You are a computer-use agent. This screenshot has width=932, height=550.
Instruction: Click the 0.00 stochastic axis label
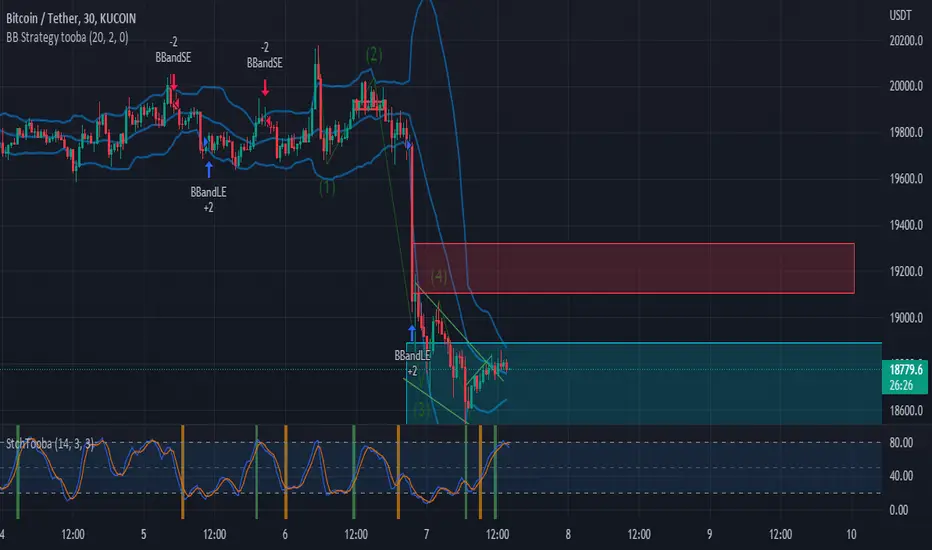898,510
